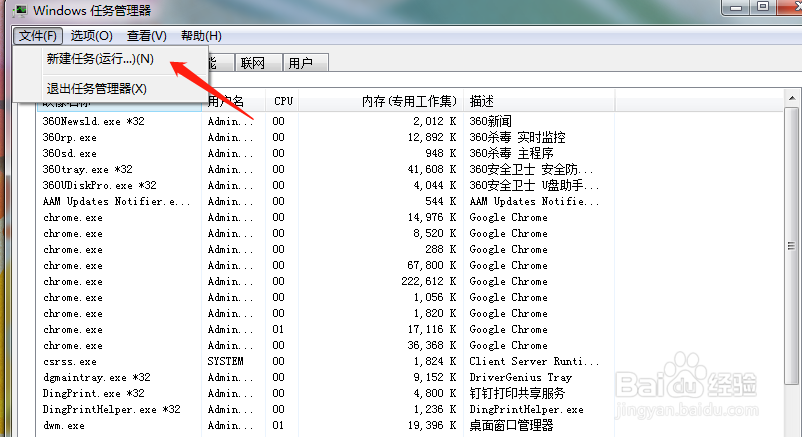Click the 桌面窗口管理器 description

pos(511,425)
